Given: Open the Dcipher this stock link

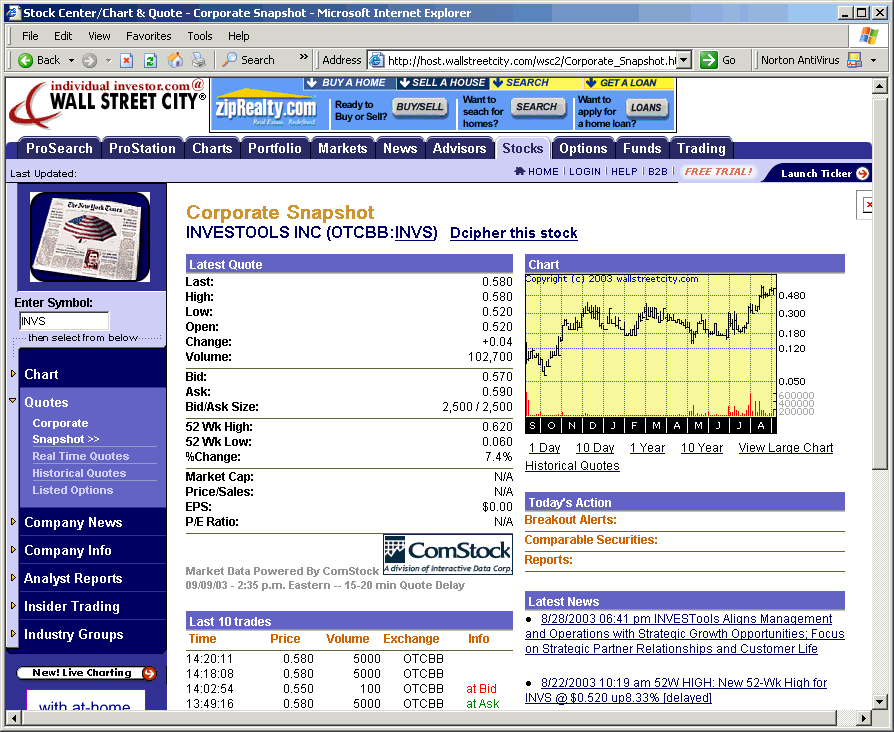Looking at the screenshot, I should pos(513,233).
